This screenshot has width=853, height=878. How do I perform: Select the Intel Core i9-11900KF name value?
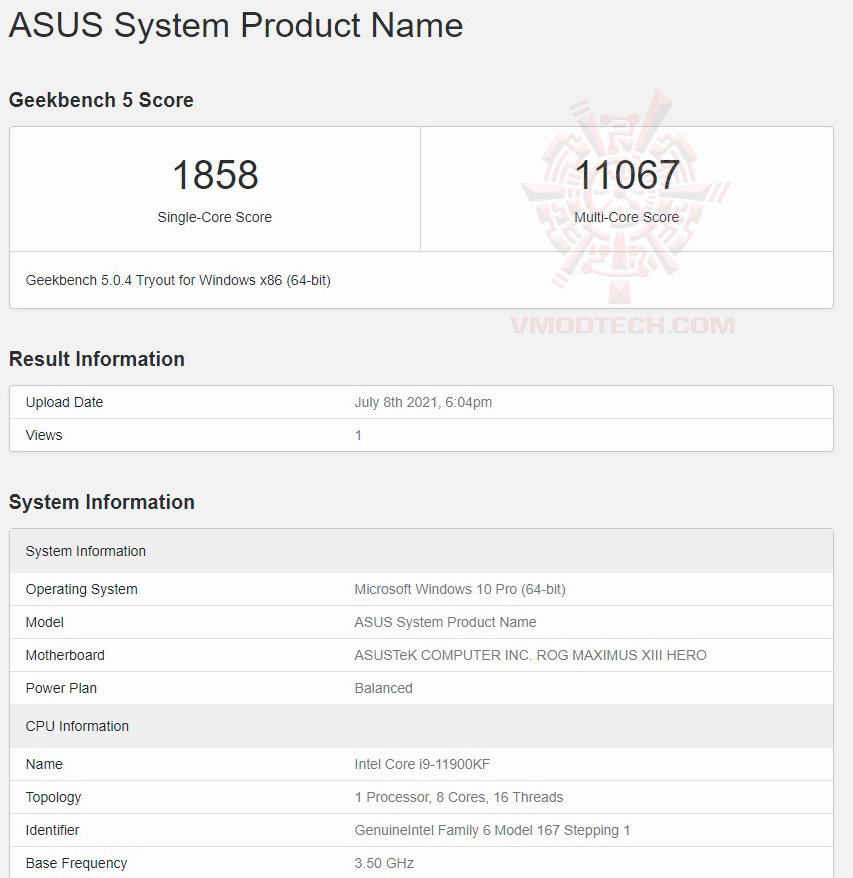[x=422, y=764]
